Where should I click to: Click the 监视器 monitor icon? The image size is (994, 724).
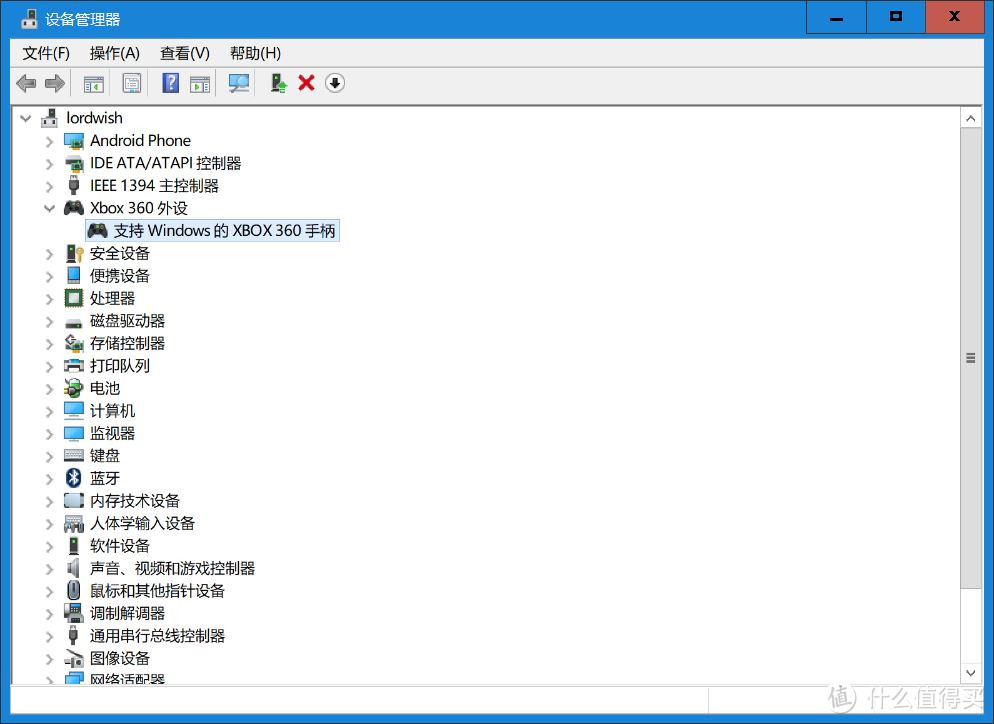74,433
